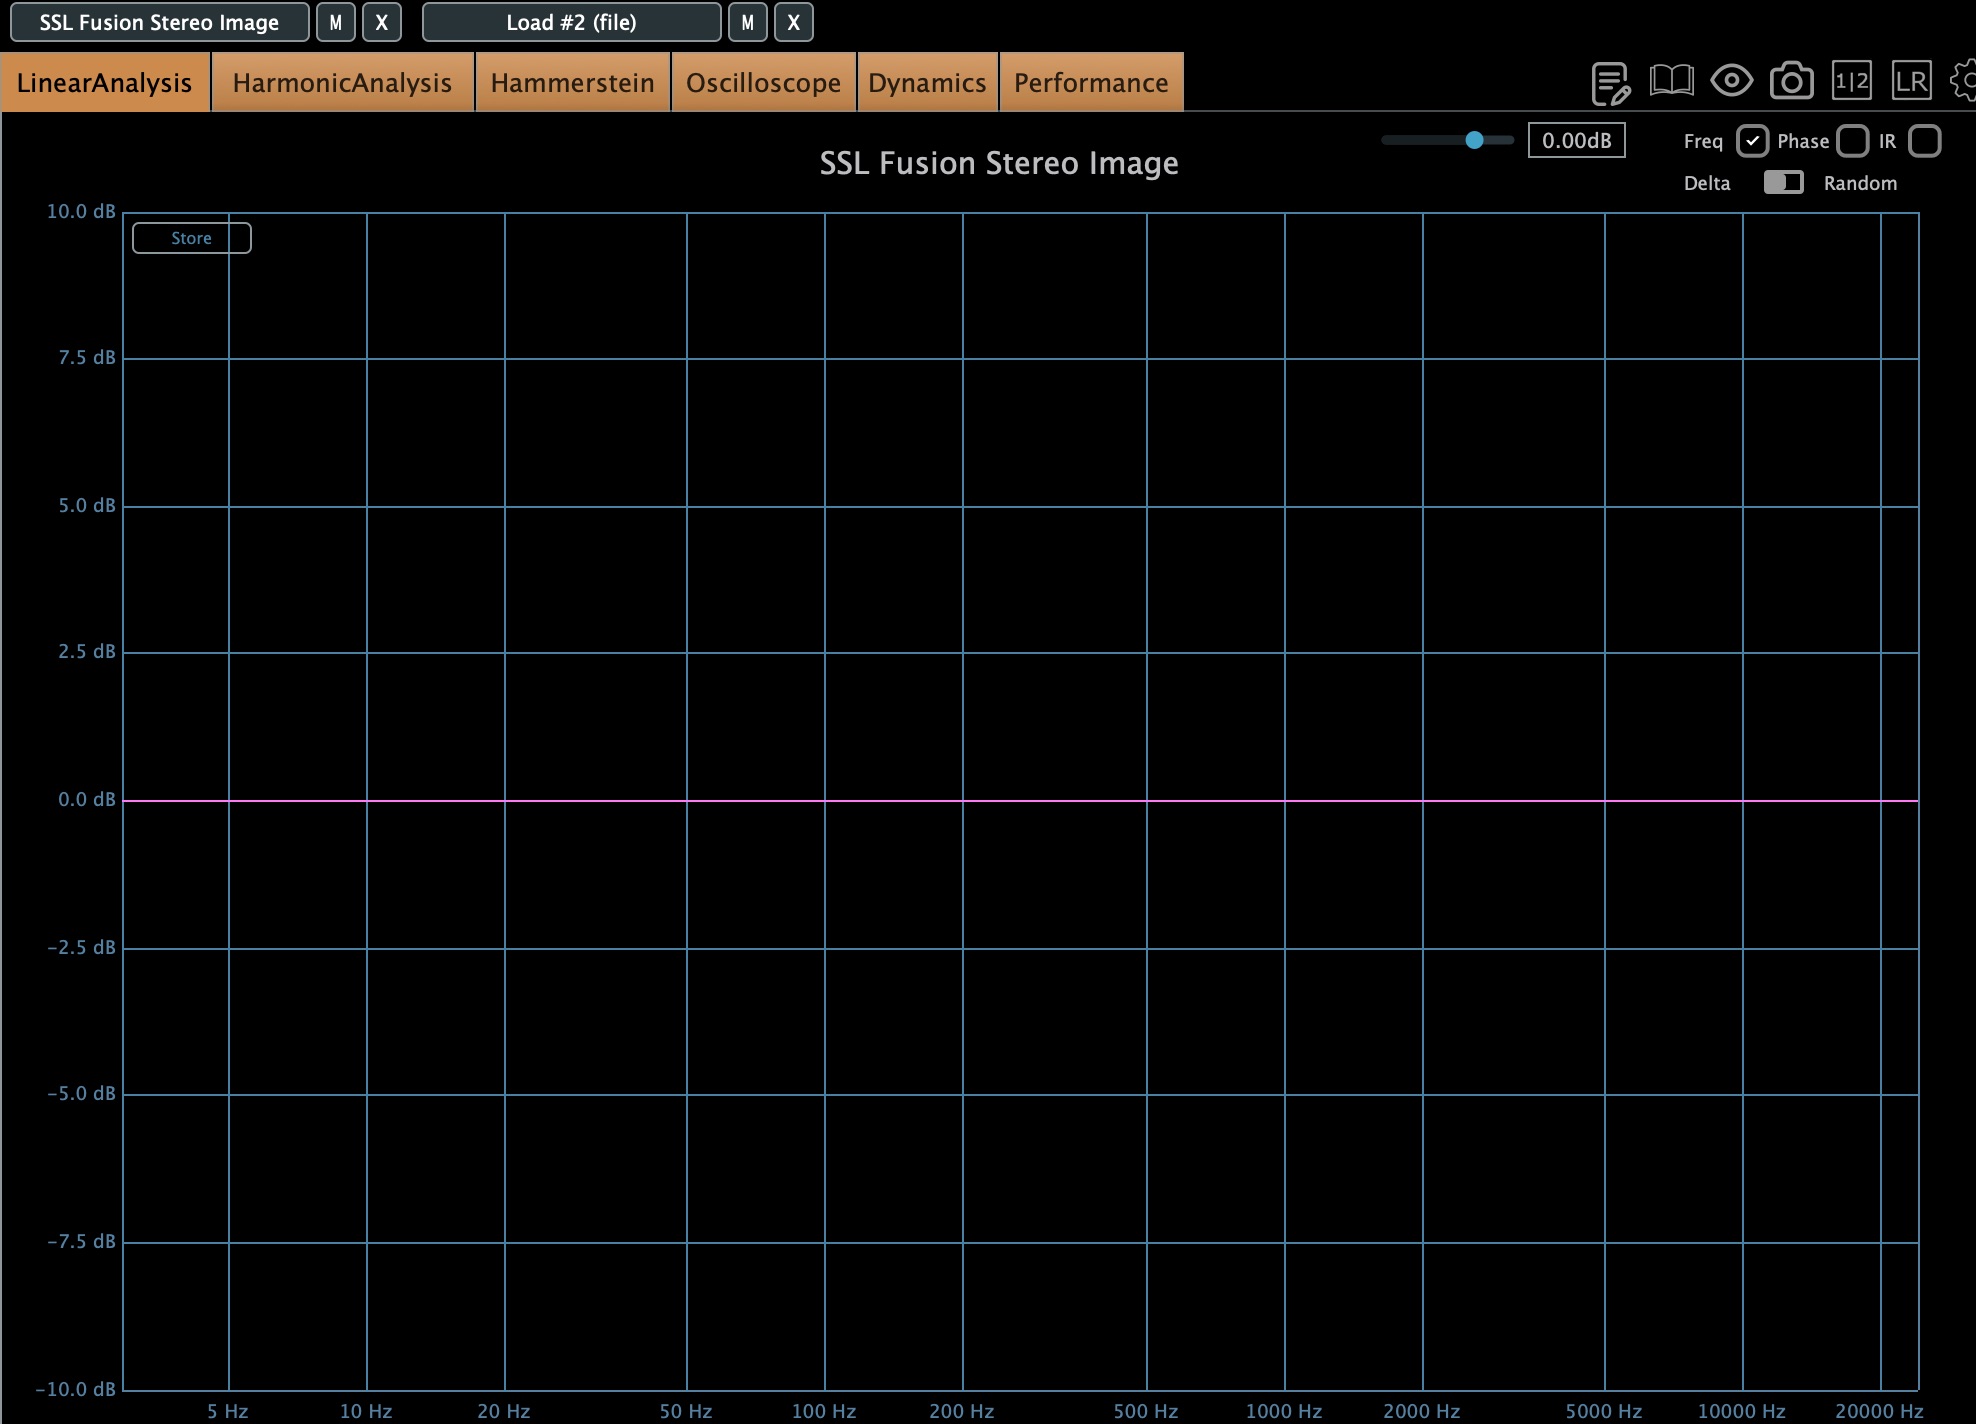Switch to the Oscilloscope tab
Viewport: 1976px width, 1424px height.
tap(763, 83)
